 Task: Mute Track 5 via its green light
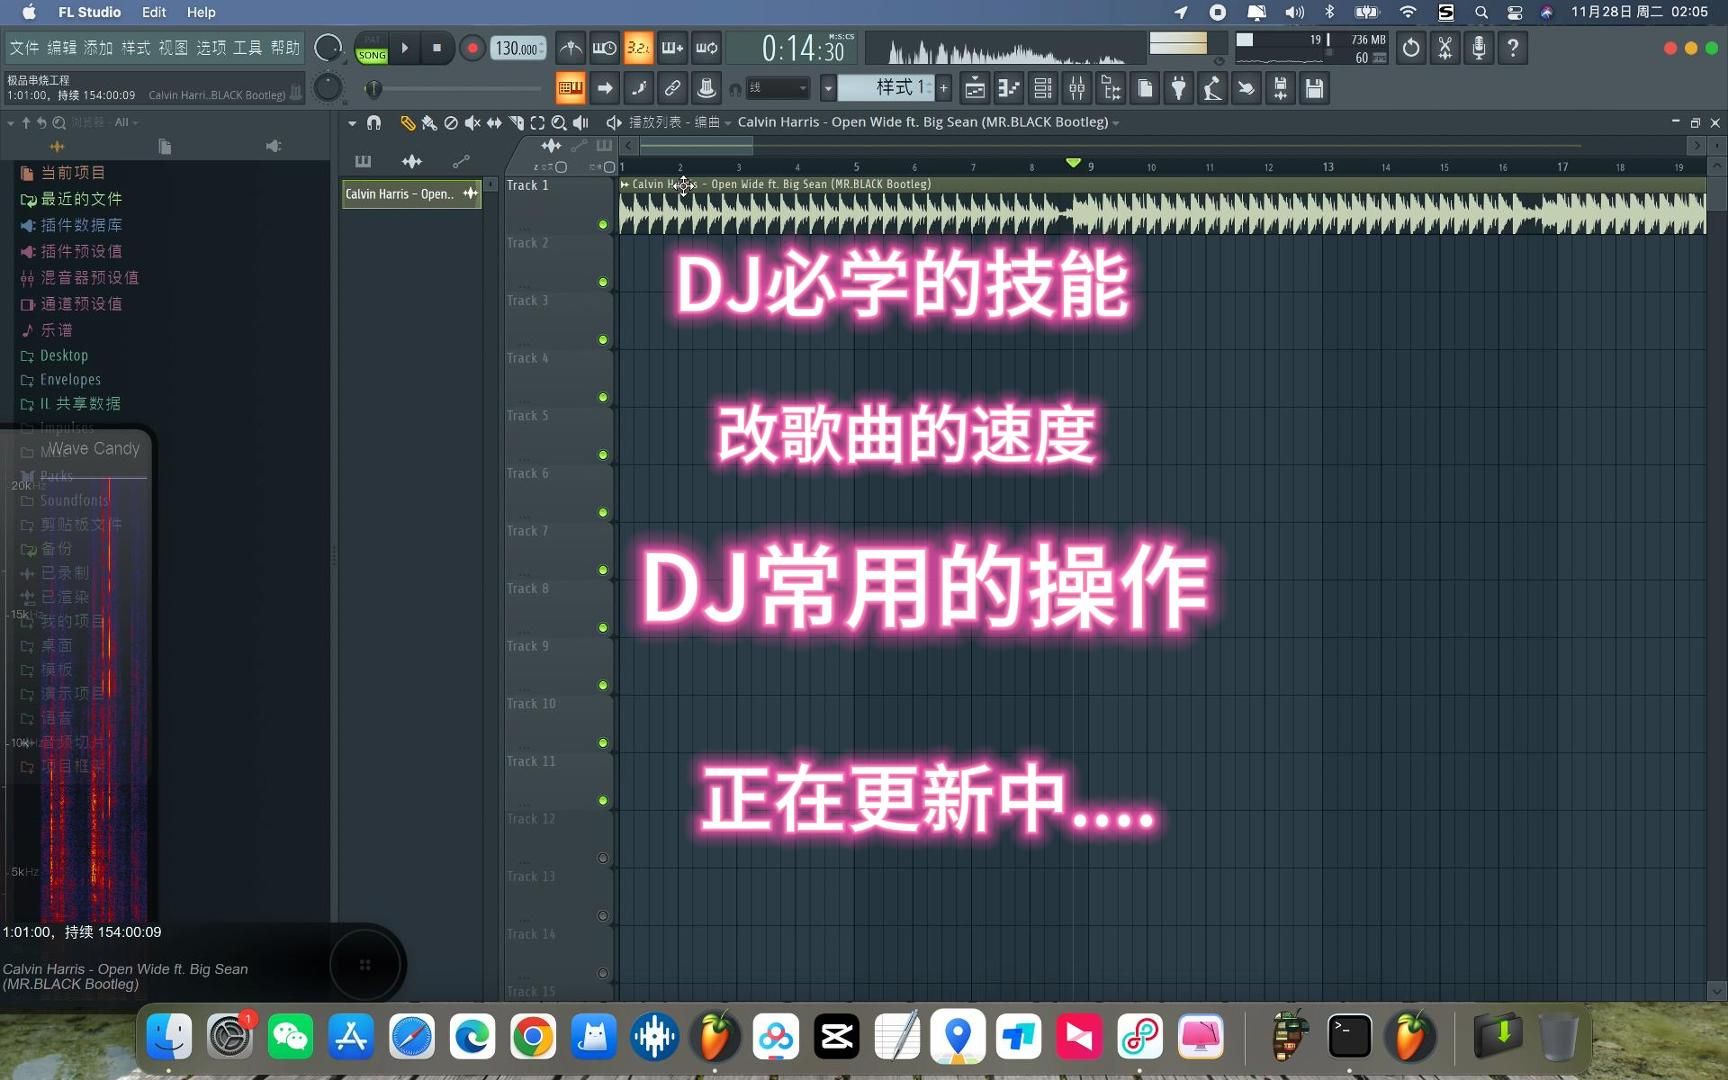(603, 455)
